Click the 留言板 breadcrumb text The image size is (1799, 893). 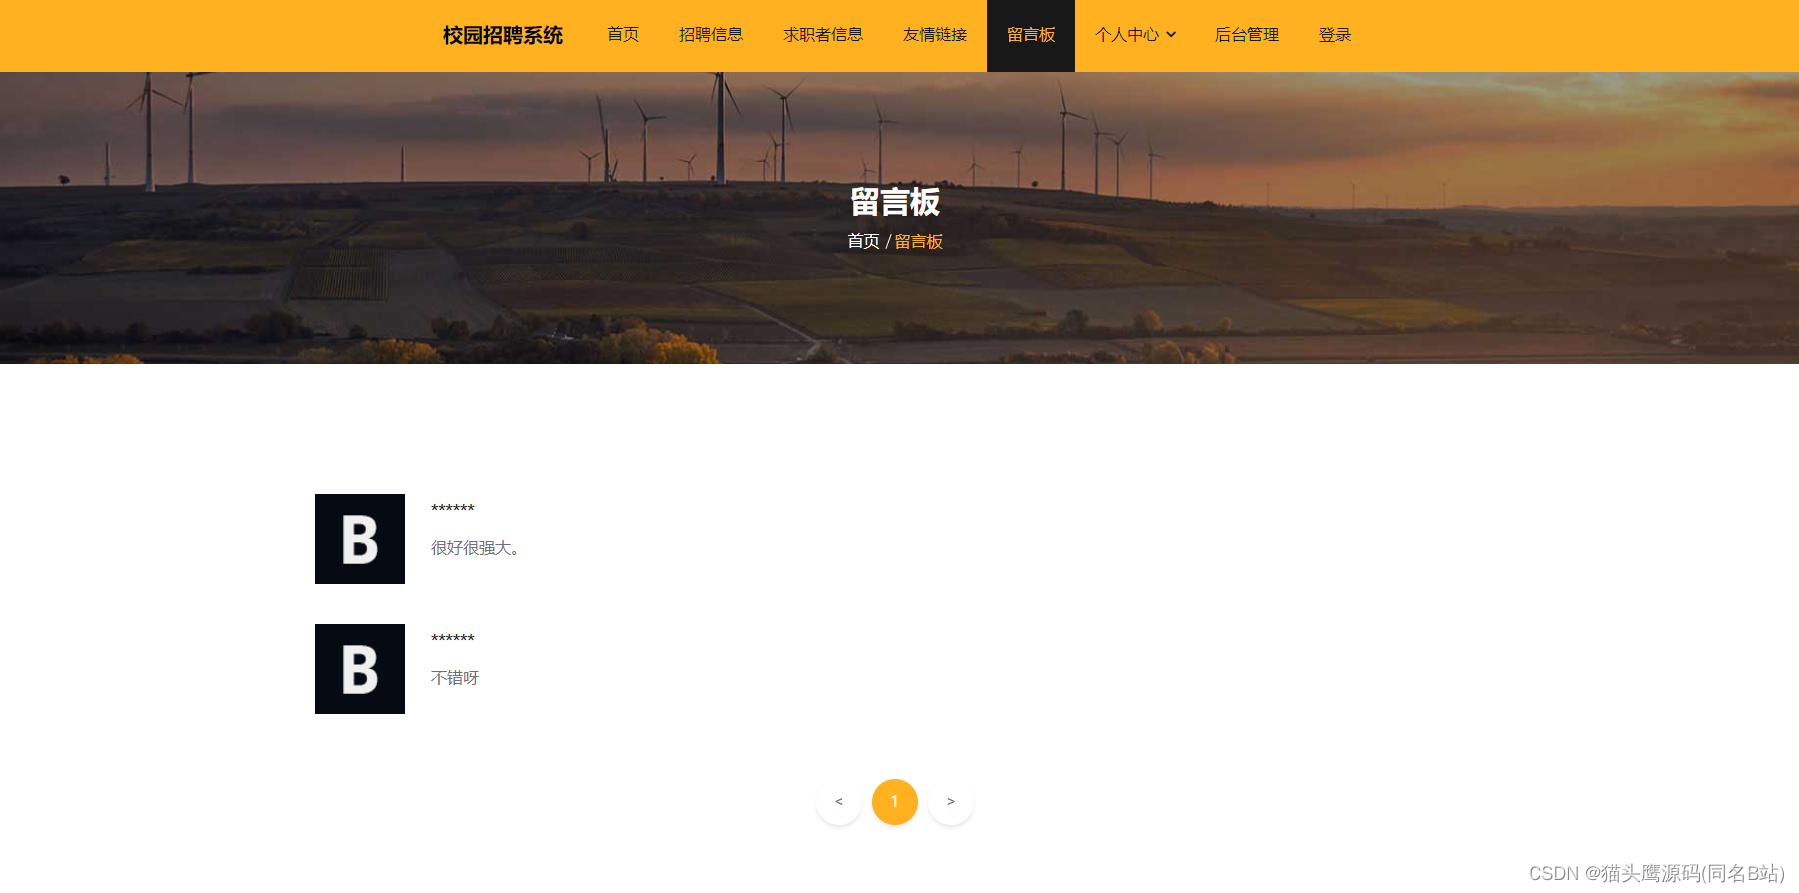919,241
